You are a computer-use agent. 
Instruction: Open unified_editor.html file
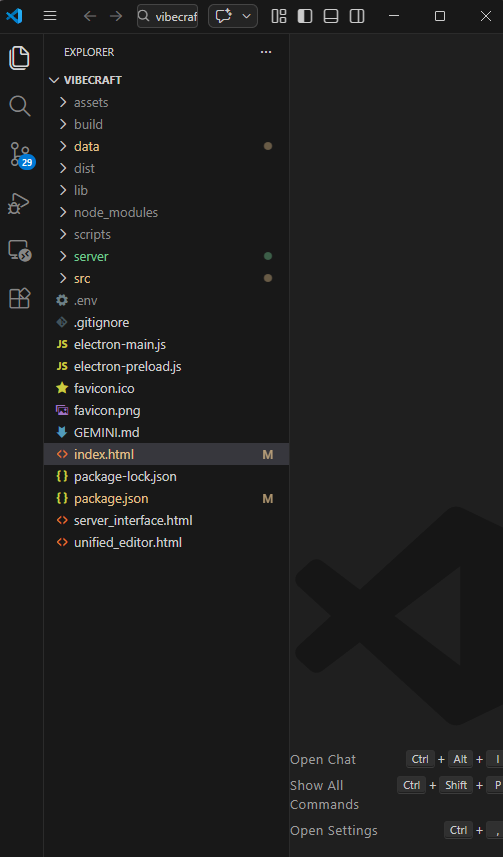(166, 542)
